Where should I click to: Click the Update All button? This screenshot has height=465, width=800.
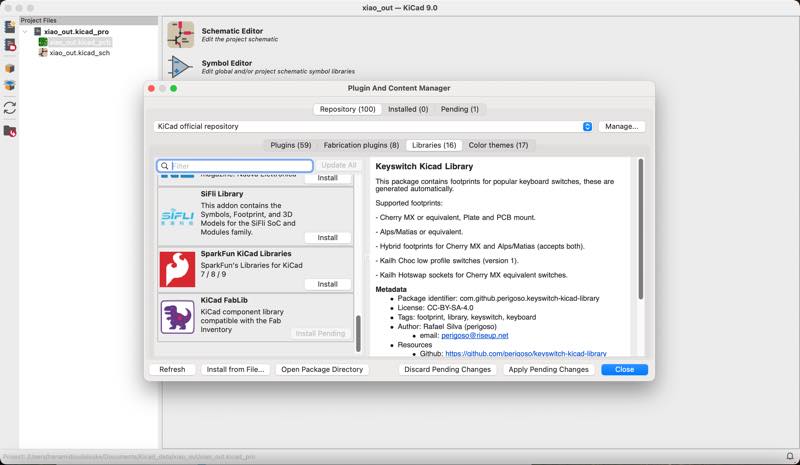339,165
